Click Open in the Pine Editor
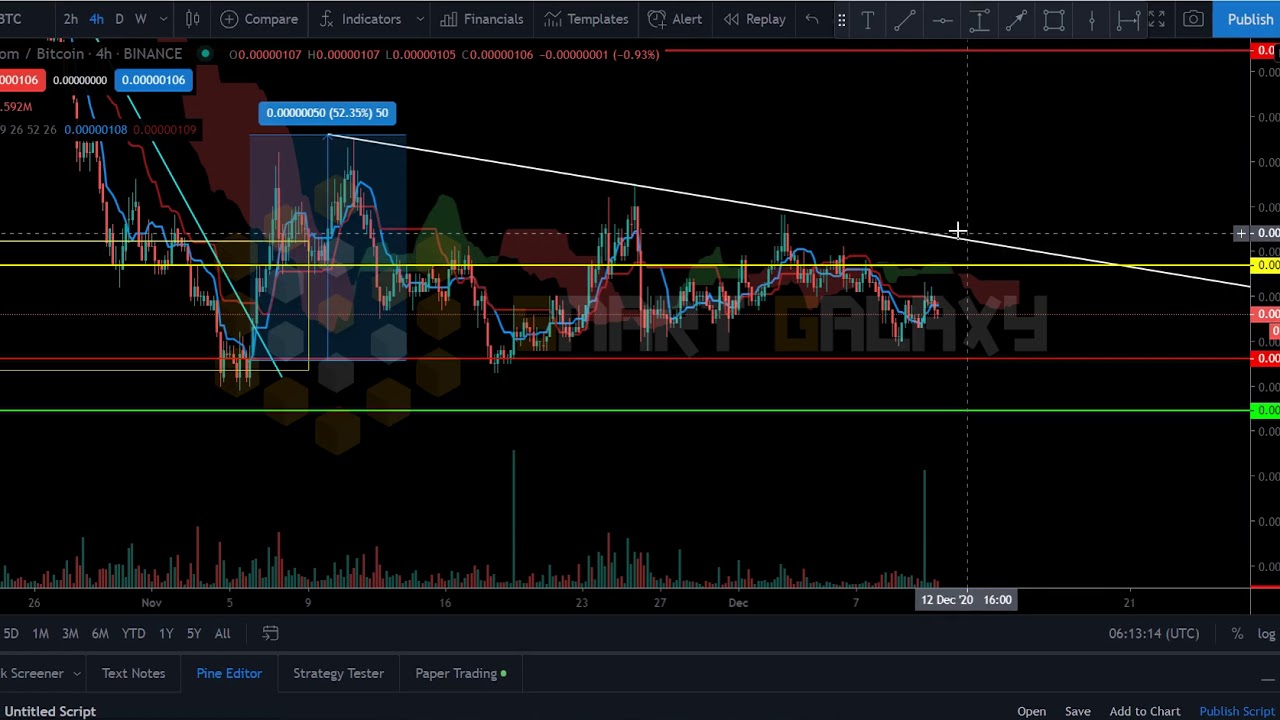The image size is (1280, 720). 1031,711
